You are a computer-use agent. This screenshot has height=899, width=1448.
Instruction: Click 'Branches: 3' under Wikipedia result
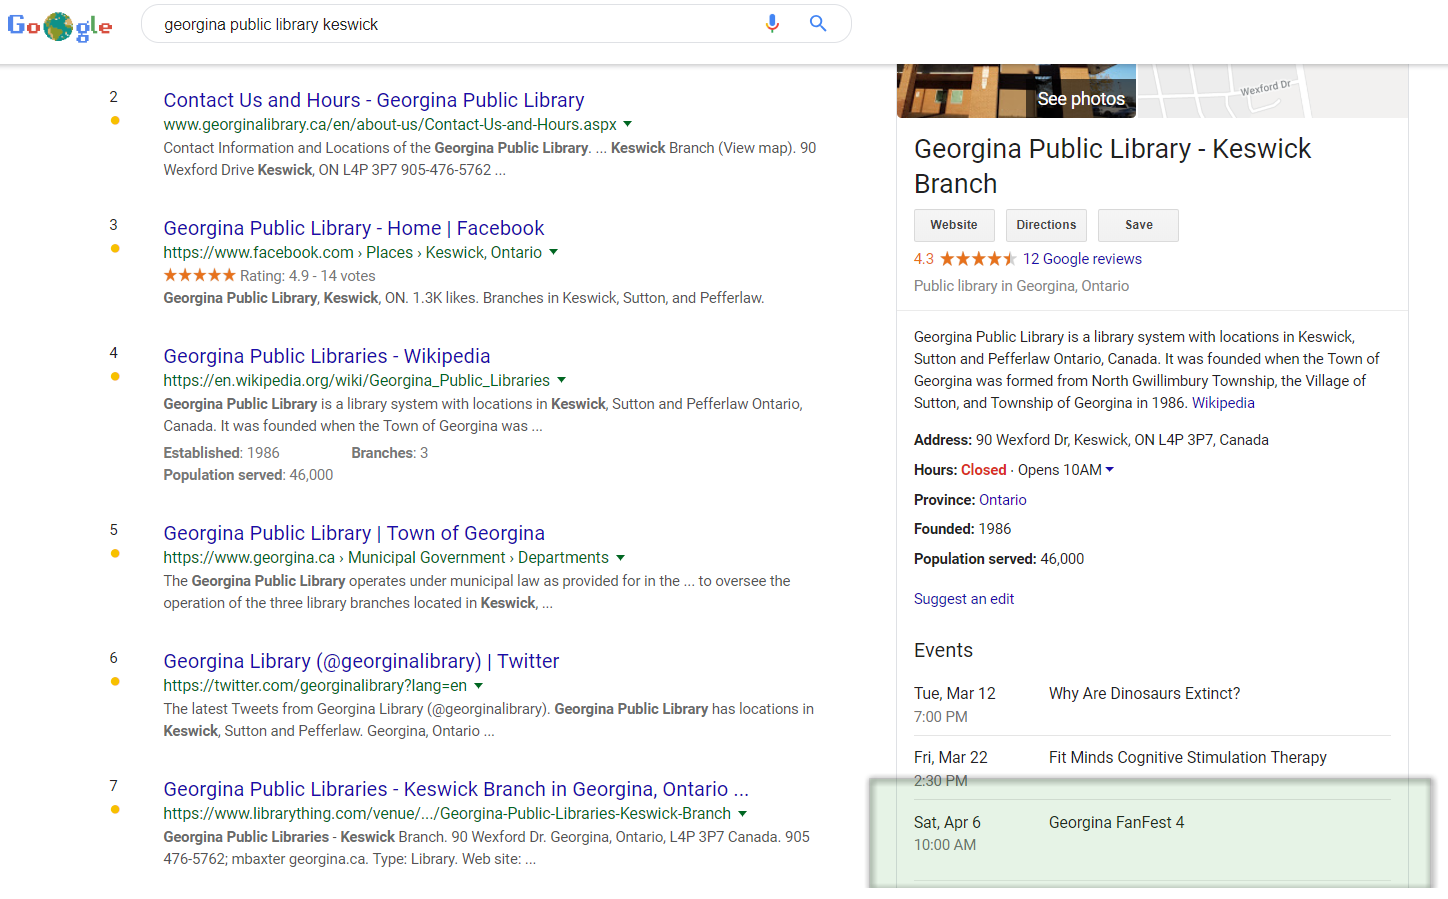tap(389, 453)
